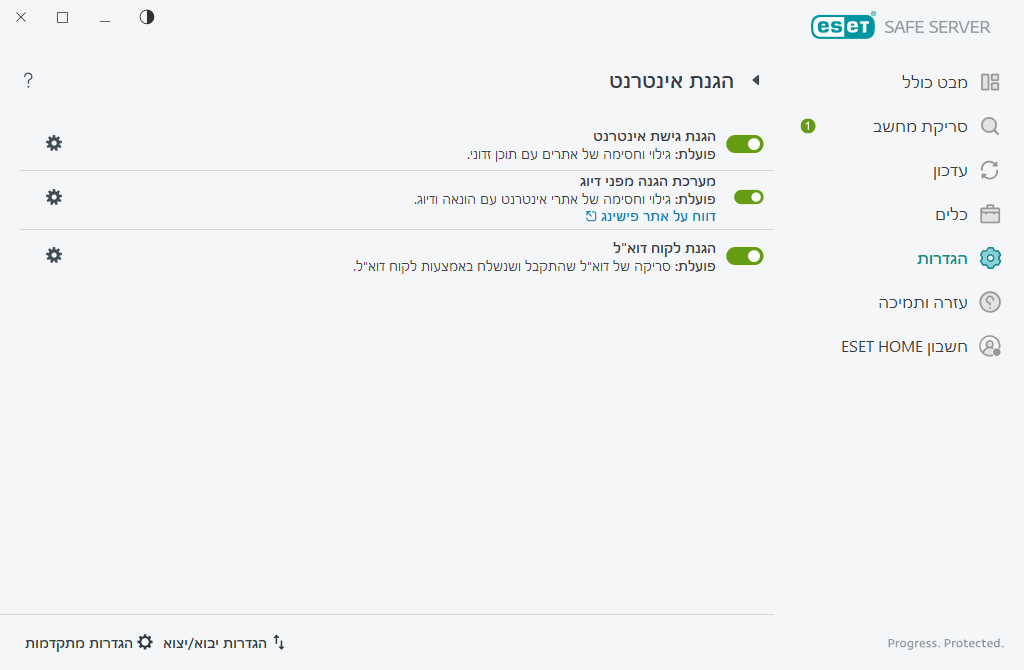The height and width of the screenshot is (670, 1024).
Task: Open gear settings for anti-phishing protection
Action: click(54, 197)
